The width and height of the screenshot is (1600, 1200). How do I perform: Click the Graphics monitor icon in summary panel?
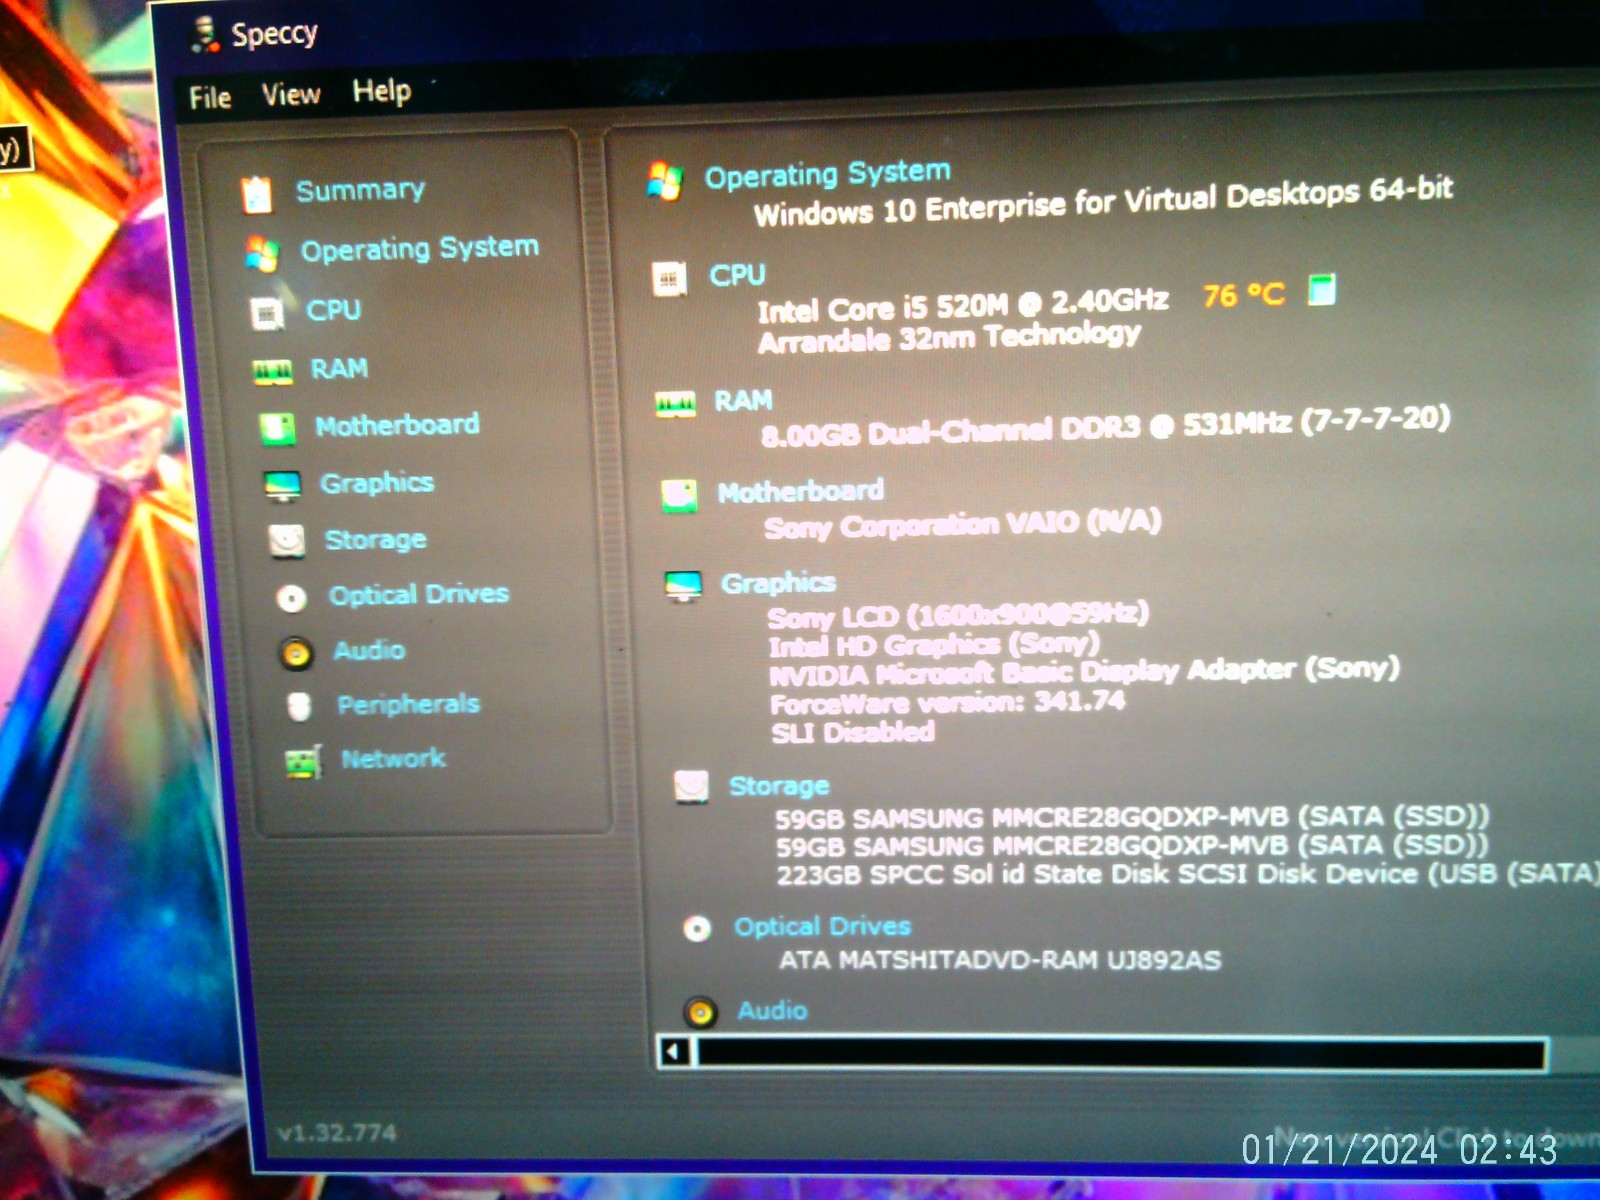[x=684, y=585]
